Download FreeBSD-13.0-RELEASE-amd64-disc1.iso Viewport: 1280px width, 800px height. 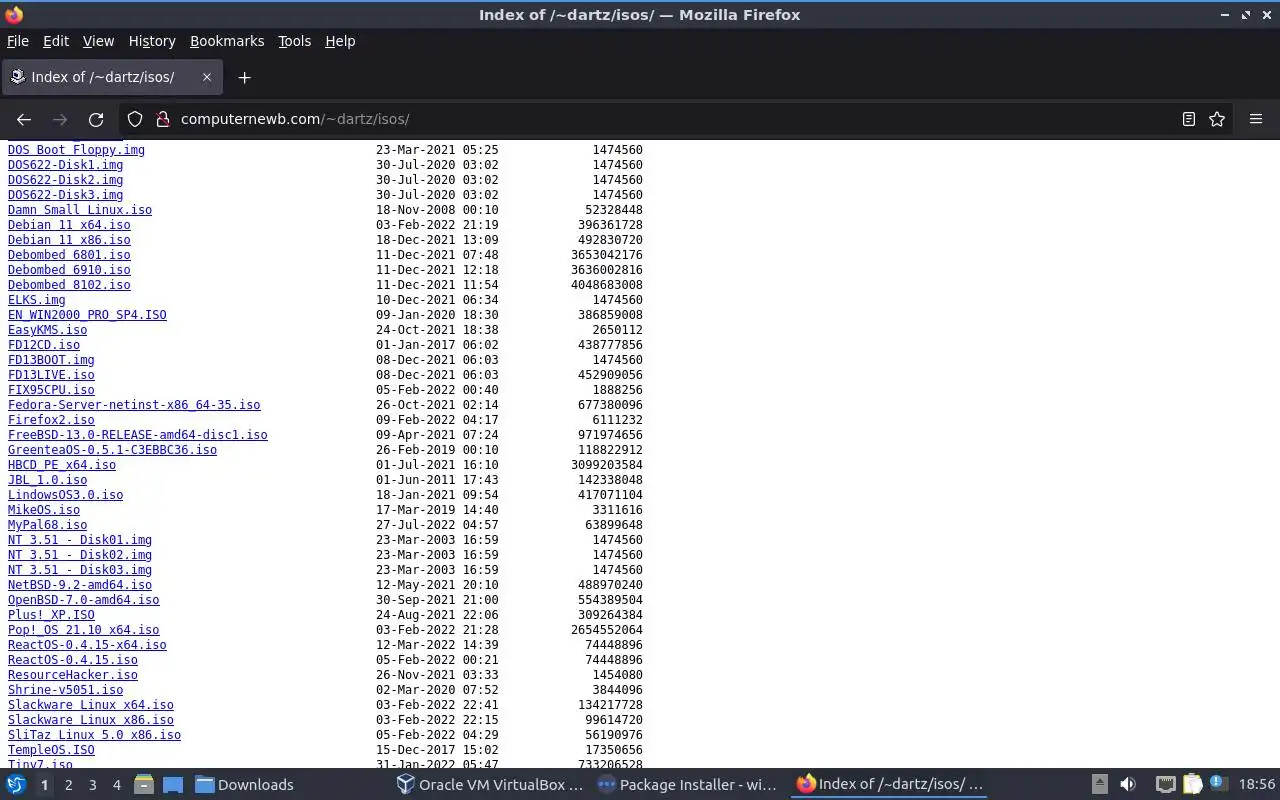point(138,435)
